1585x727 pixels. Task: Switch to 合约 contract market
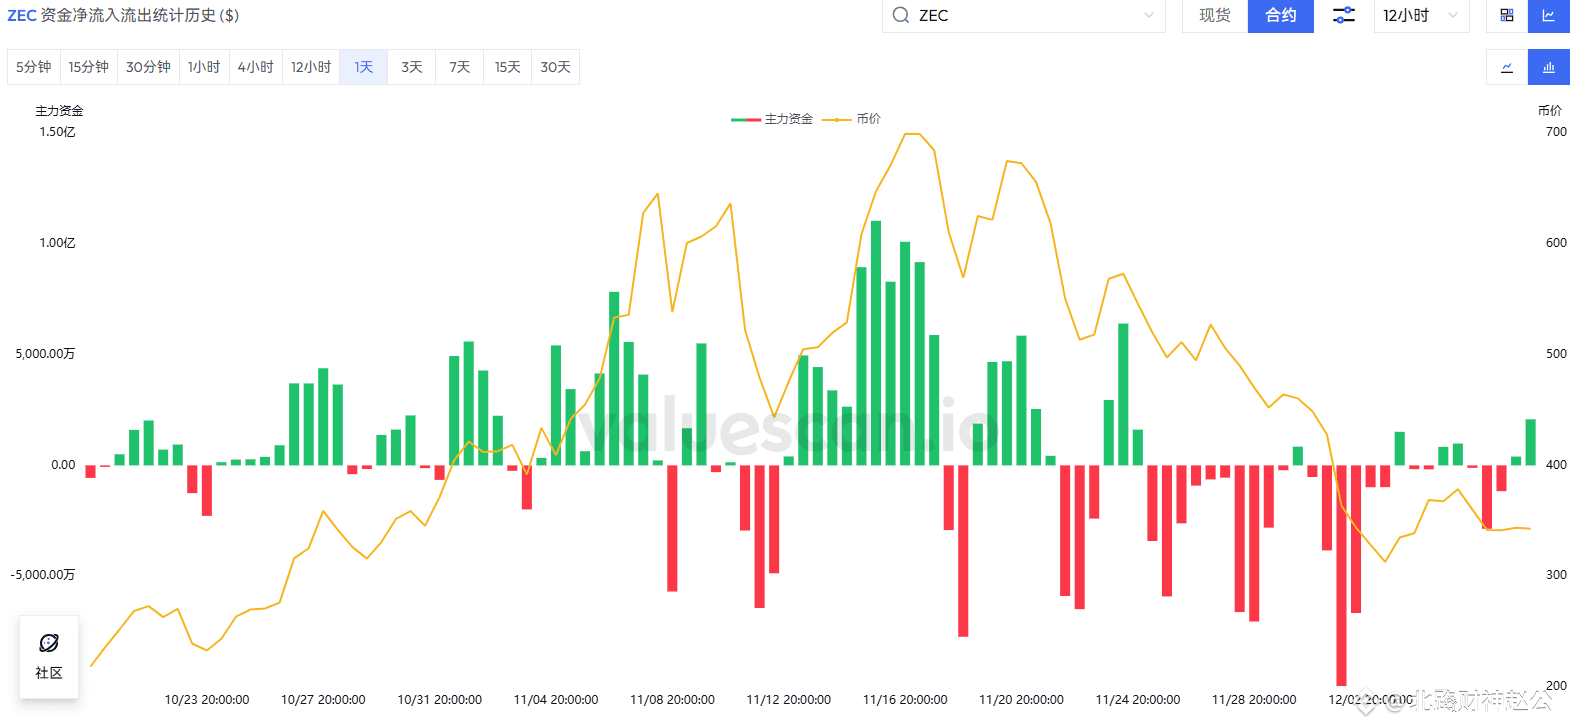(x=1281, y=15)
